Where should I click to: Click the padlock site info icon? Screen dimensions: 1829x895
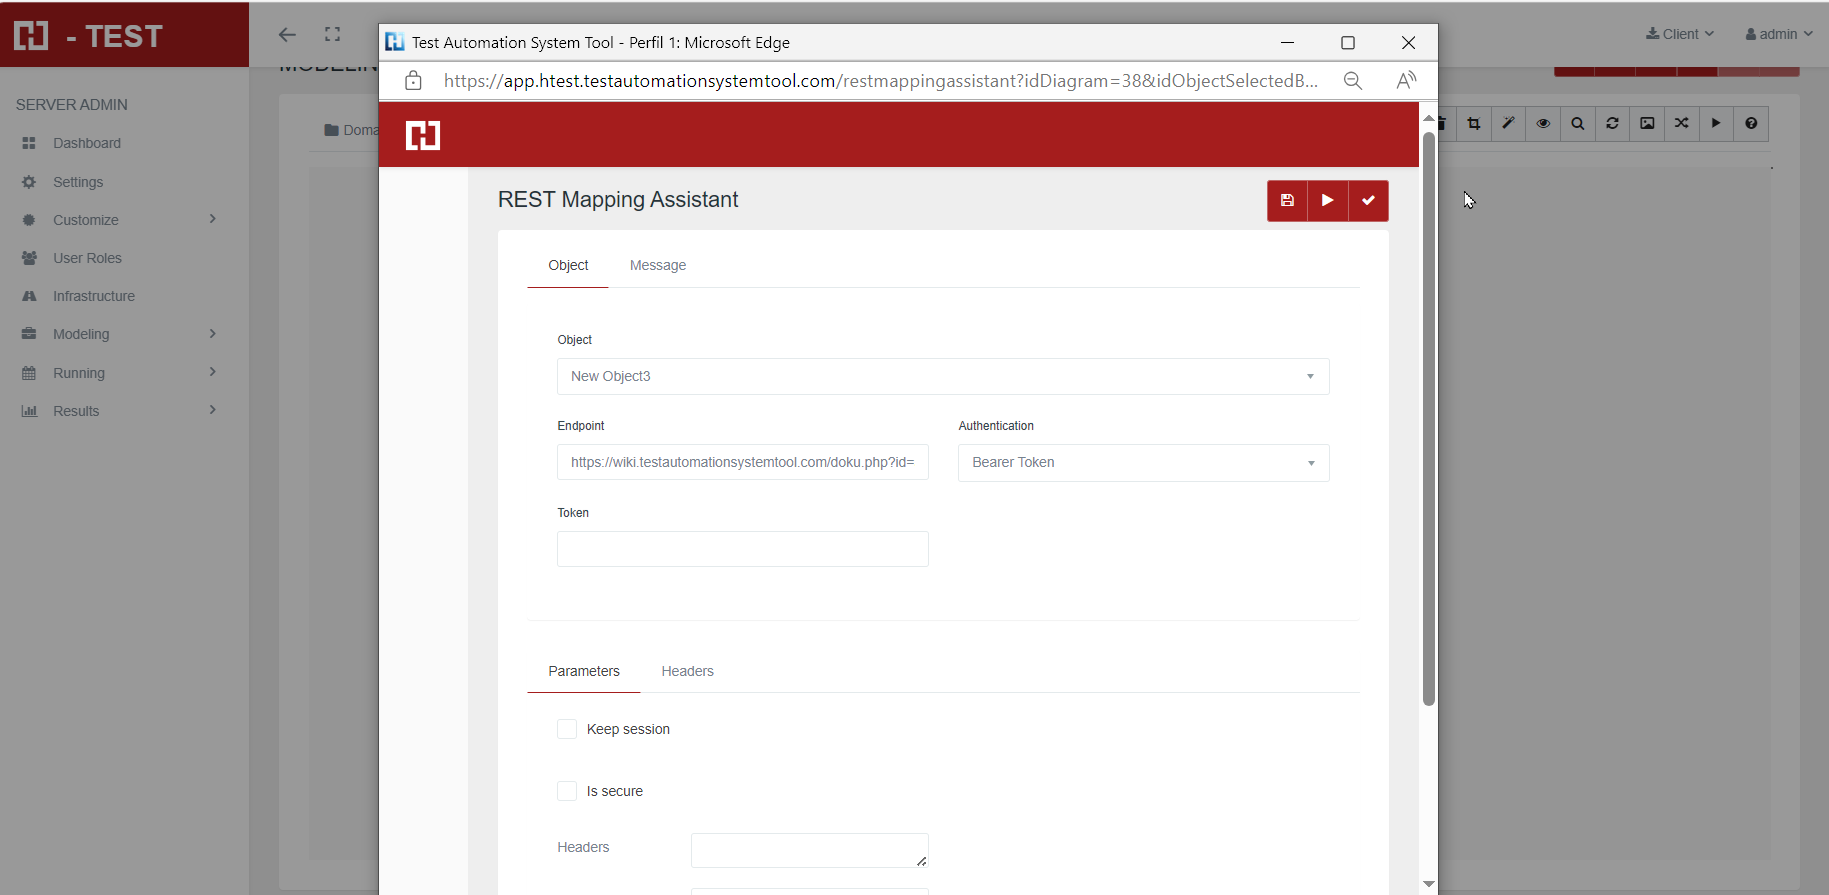click(x=413, y=81)
